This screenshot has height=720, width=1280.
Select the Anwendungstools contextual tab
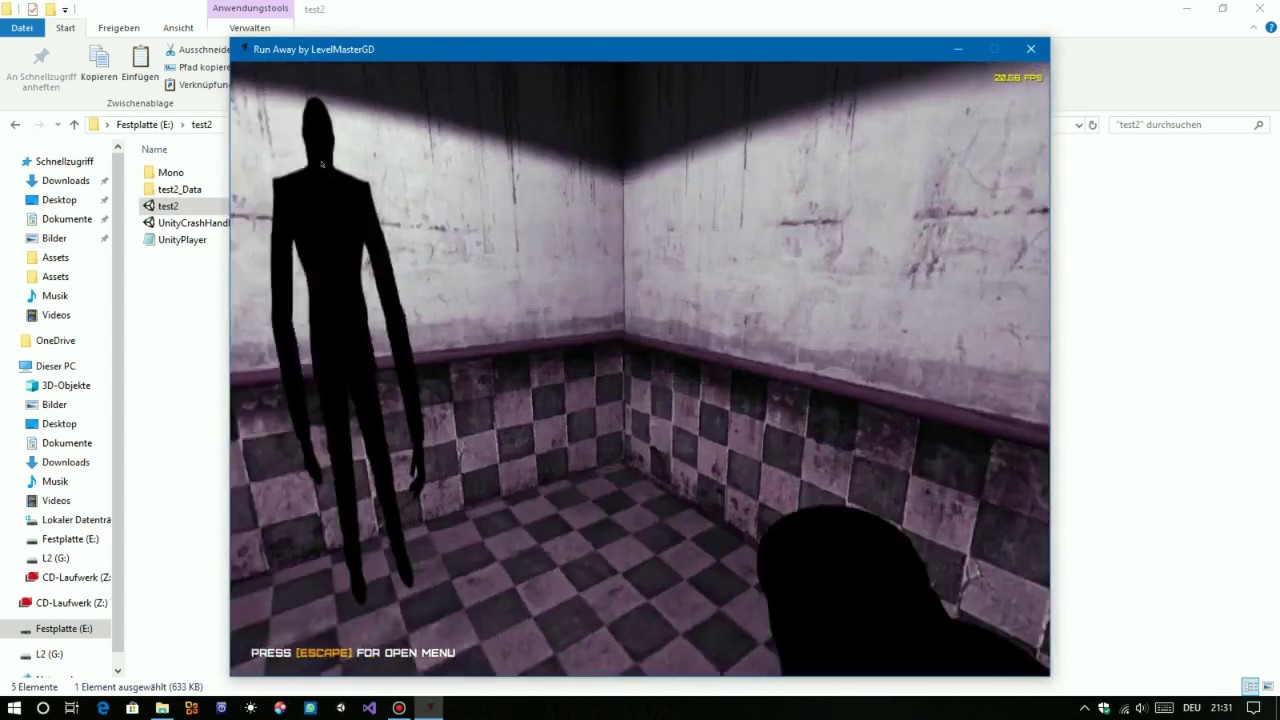pos(250,9)
